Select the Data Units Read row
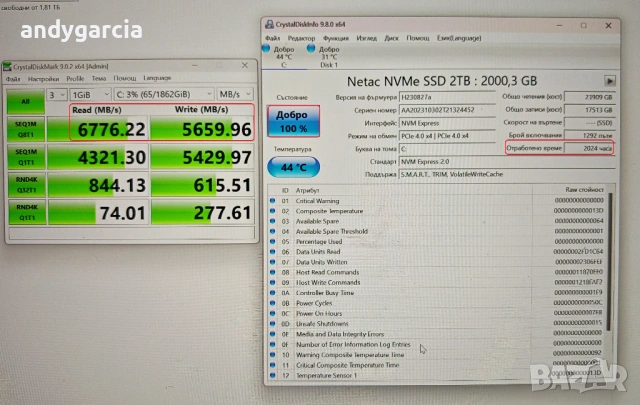The image size is (640, 405). click(437, 252)
